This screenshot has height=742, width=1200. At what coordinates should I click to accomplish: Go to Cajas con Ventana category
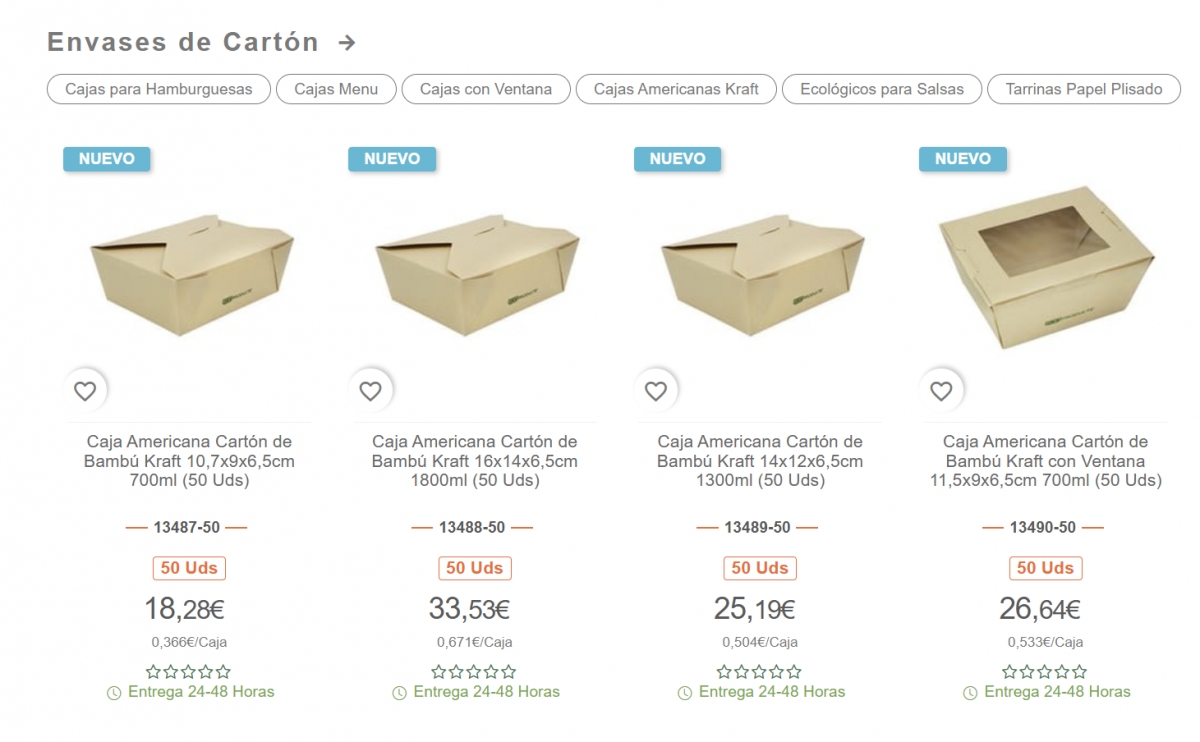click(x=486, y=89)
